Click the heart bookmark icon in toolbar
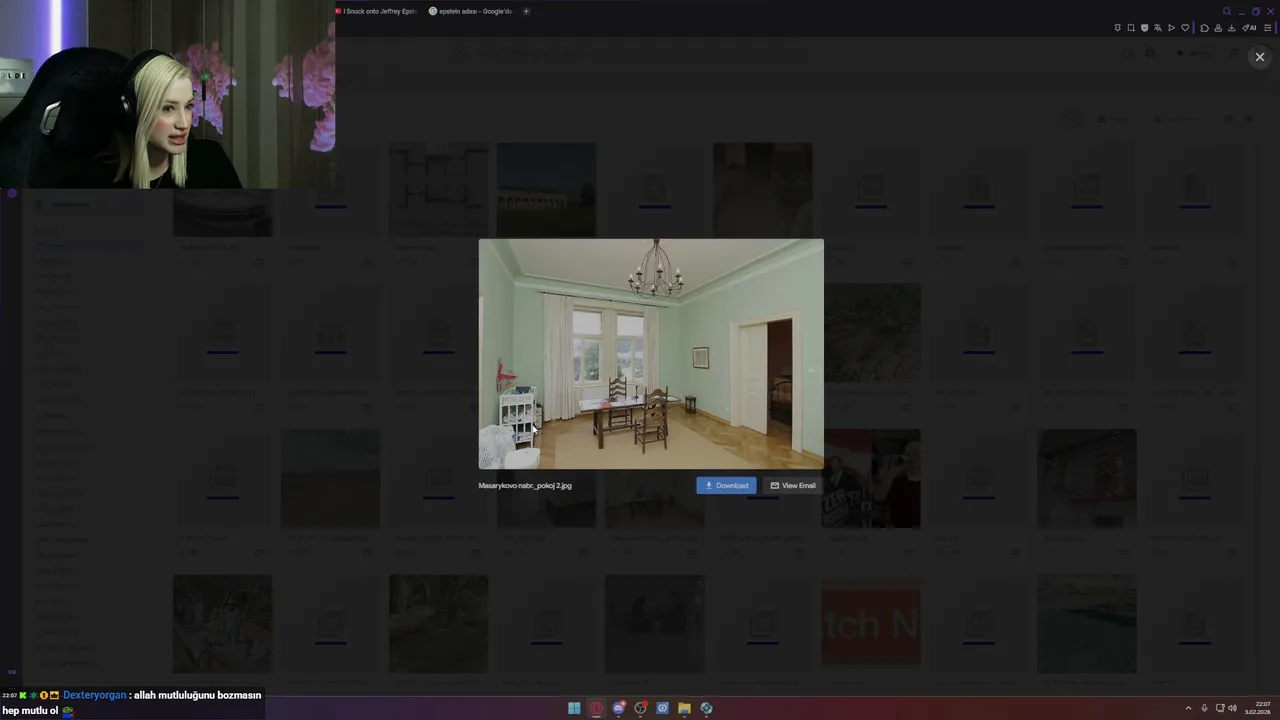The height and width of the screenshot is (720, 1280). click(1185, 28)
